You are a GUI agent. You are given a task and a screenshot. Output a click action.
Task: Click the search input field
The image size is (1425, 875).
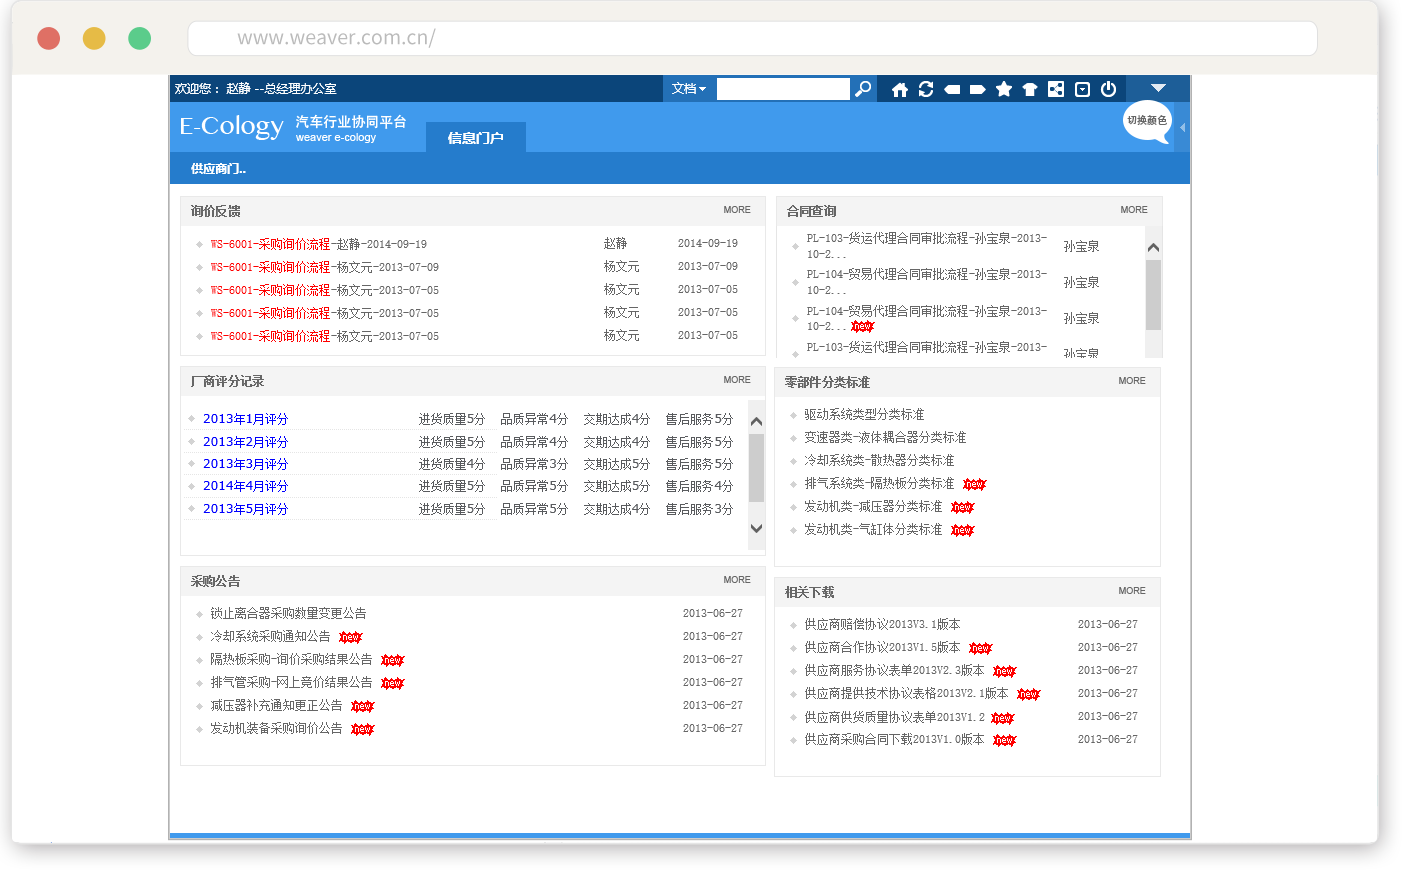pyautogui.click(x=783, y=89)
